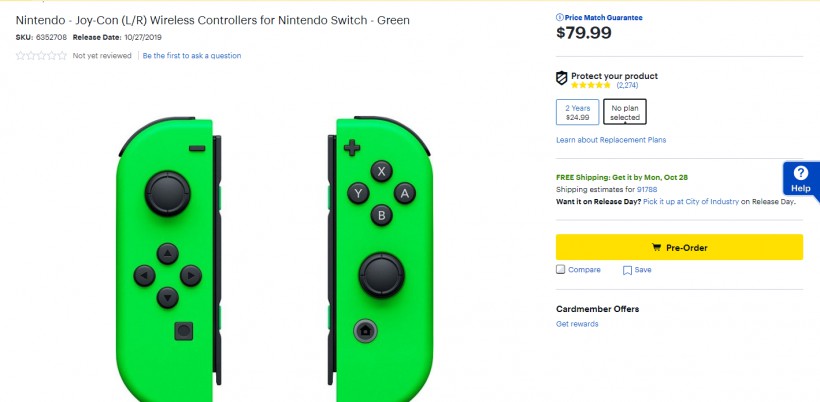Screen dimensions: 820x402
Task: Click the City of Industry store link
Action: [705, 201]
